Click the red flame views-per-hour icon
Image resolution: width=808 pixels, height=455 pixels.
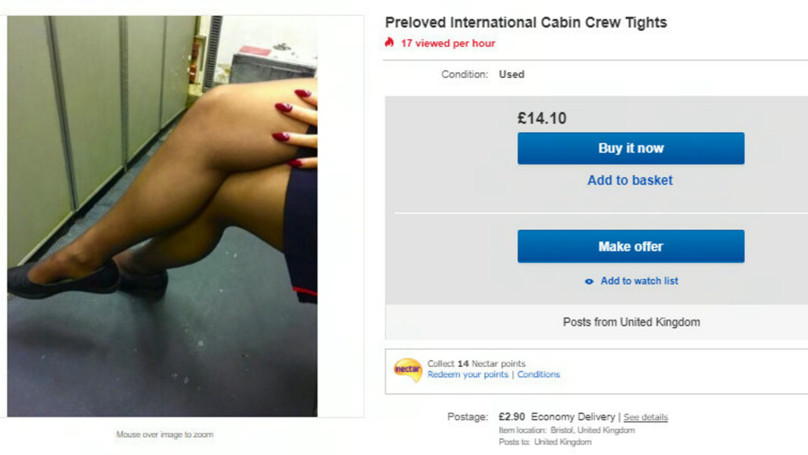point(389,43)
